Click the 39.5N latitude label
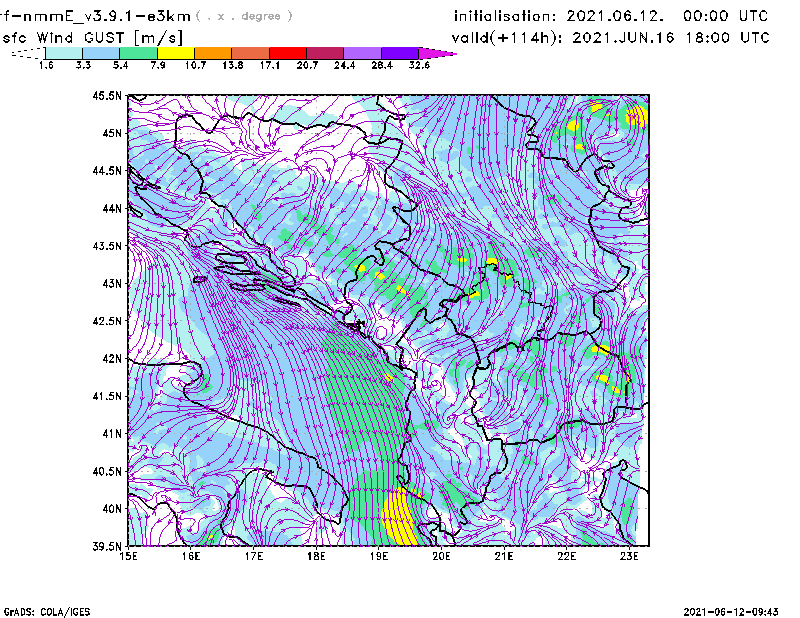800x618 pixels. 108,547
